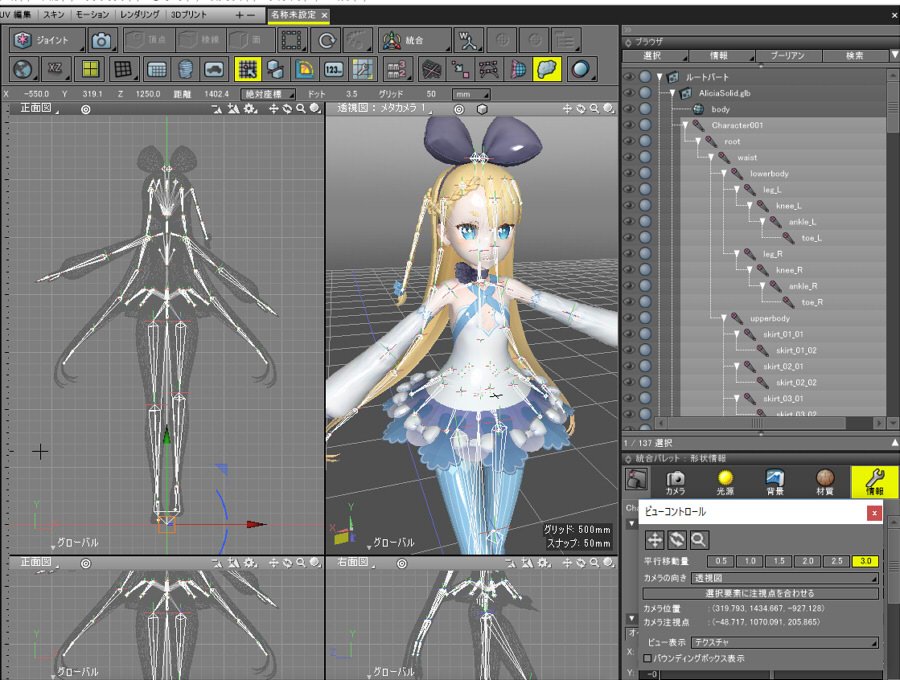Toggle visibility eye of AliciaSolid.glb
Viewport: 900px width, 680px height.
629,92
